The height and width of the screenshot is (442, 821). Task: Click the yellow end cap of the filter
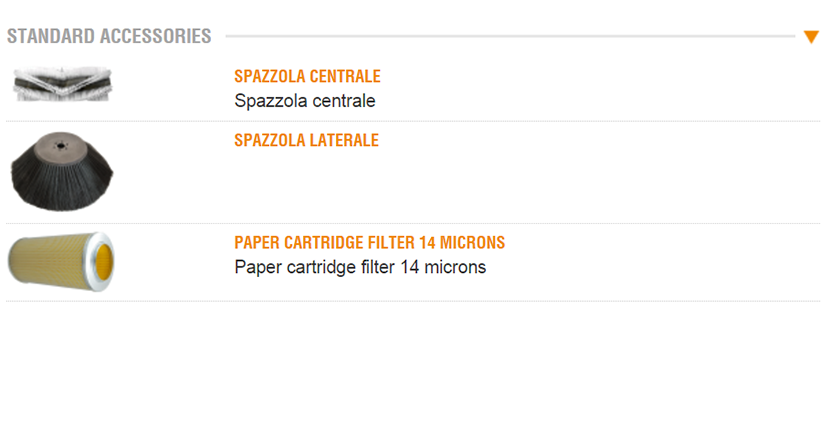(x=102, y=260)
